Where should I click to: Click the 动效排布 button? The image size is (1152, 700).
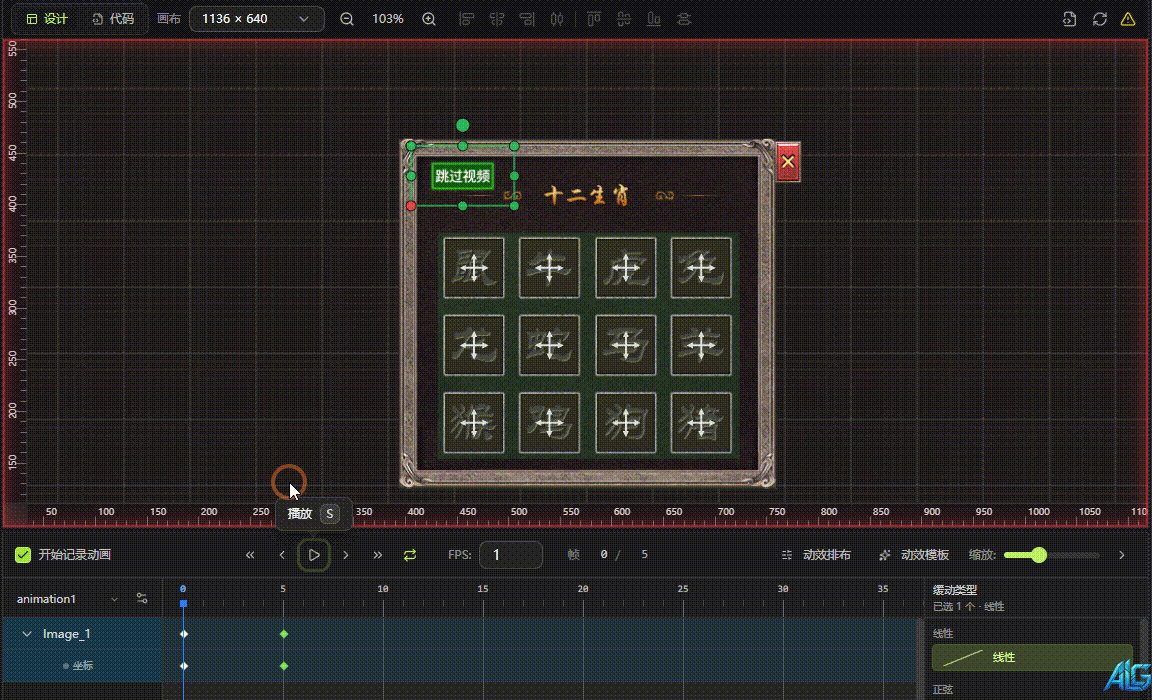816,555
